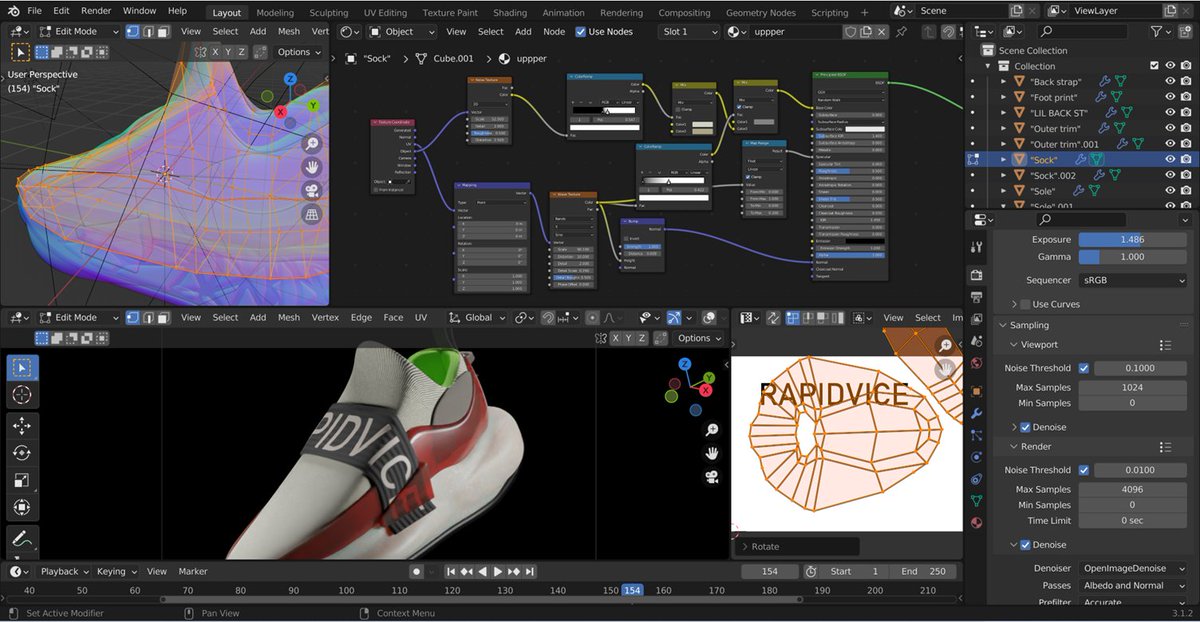Open the Playback dropdown in timeline
Image resolution: width=1200 pixels, height=622 pixels.
coord(64,571)
